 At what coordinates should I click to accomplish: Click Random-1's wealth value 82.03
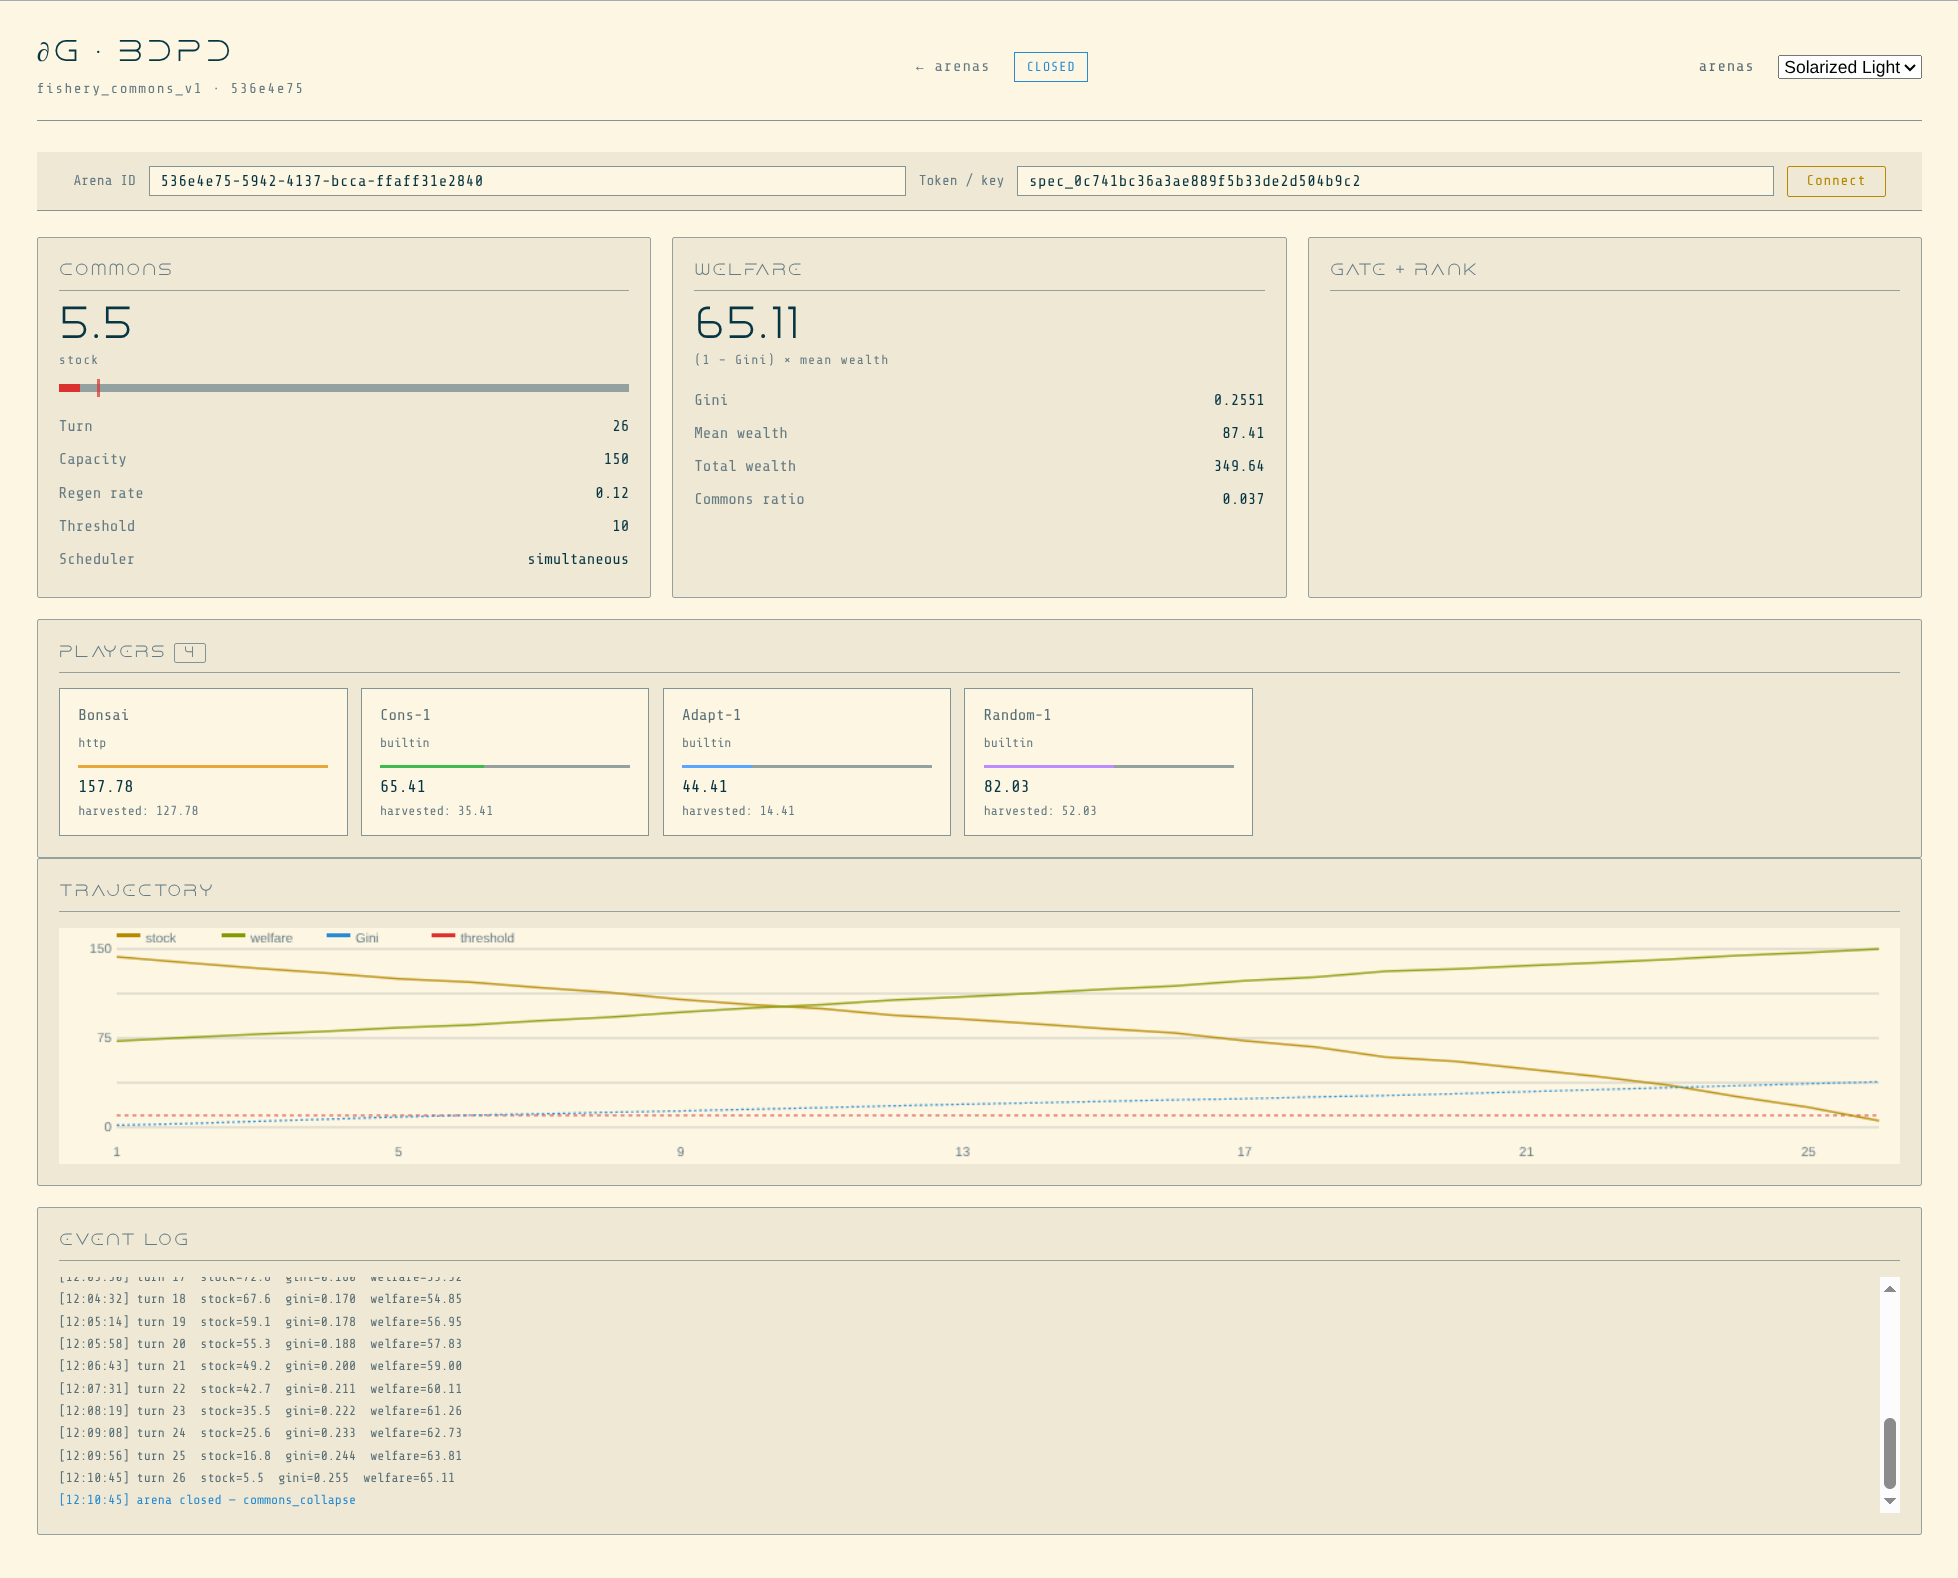[x=1006, y=787]
